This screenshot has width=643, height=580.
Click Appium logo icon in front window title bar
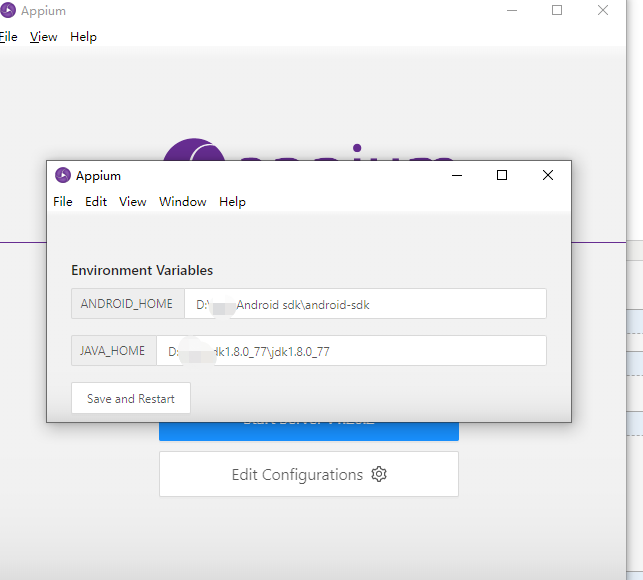point(63,175)
